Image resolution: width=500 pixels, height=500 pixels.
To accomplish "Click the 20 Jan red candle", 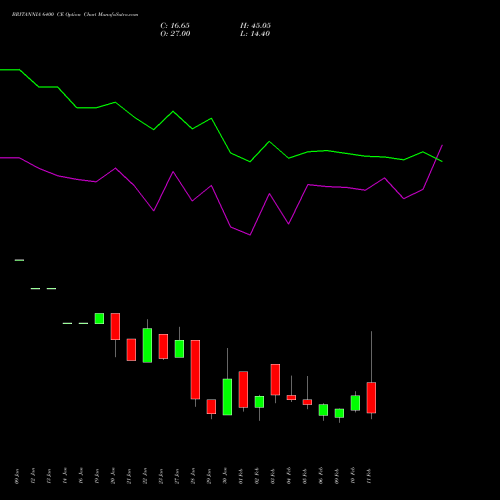I will click(x=115, y=326).
